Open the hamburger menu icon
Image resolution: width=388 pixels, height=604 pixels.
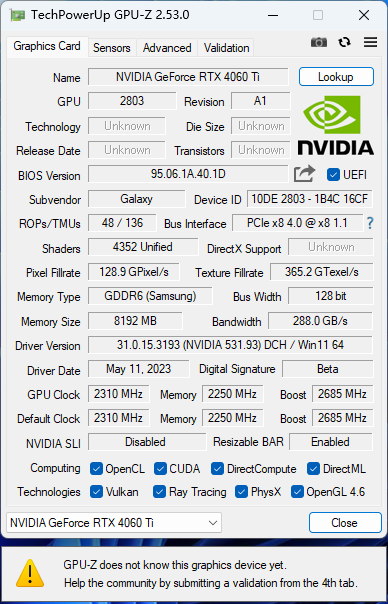(x=370, y=42)
